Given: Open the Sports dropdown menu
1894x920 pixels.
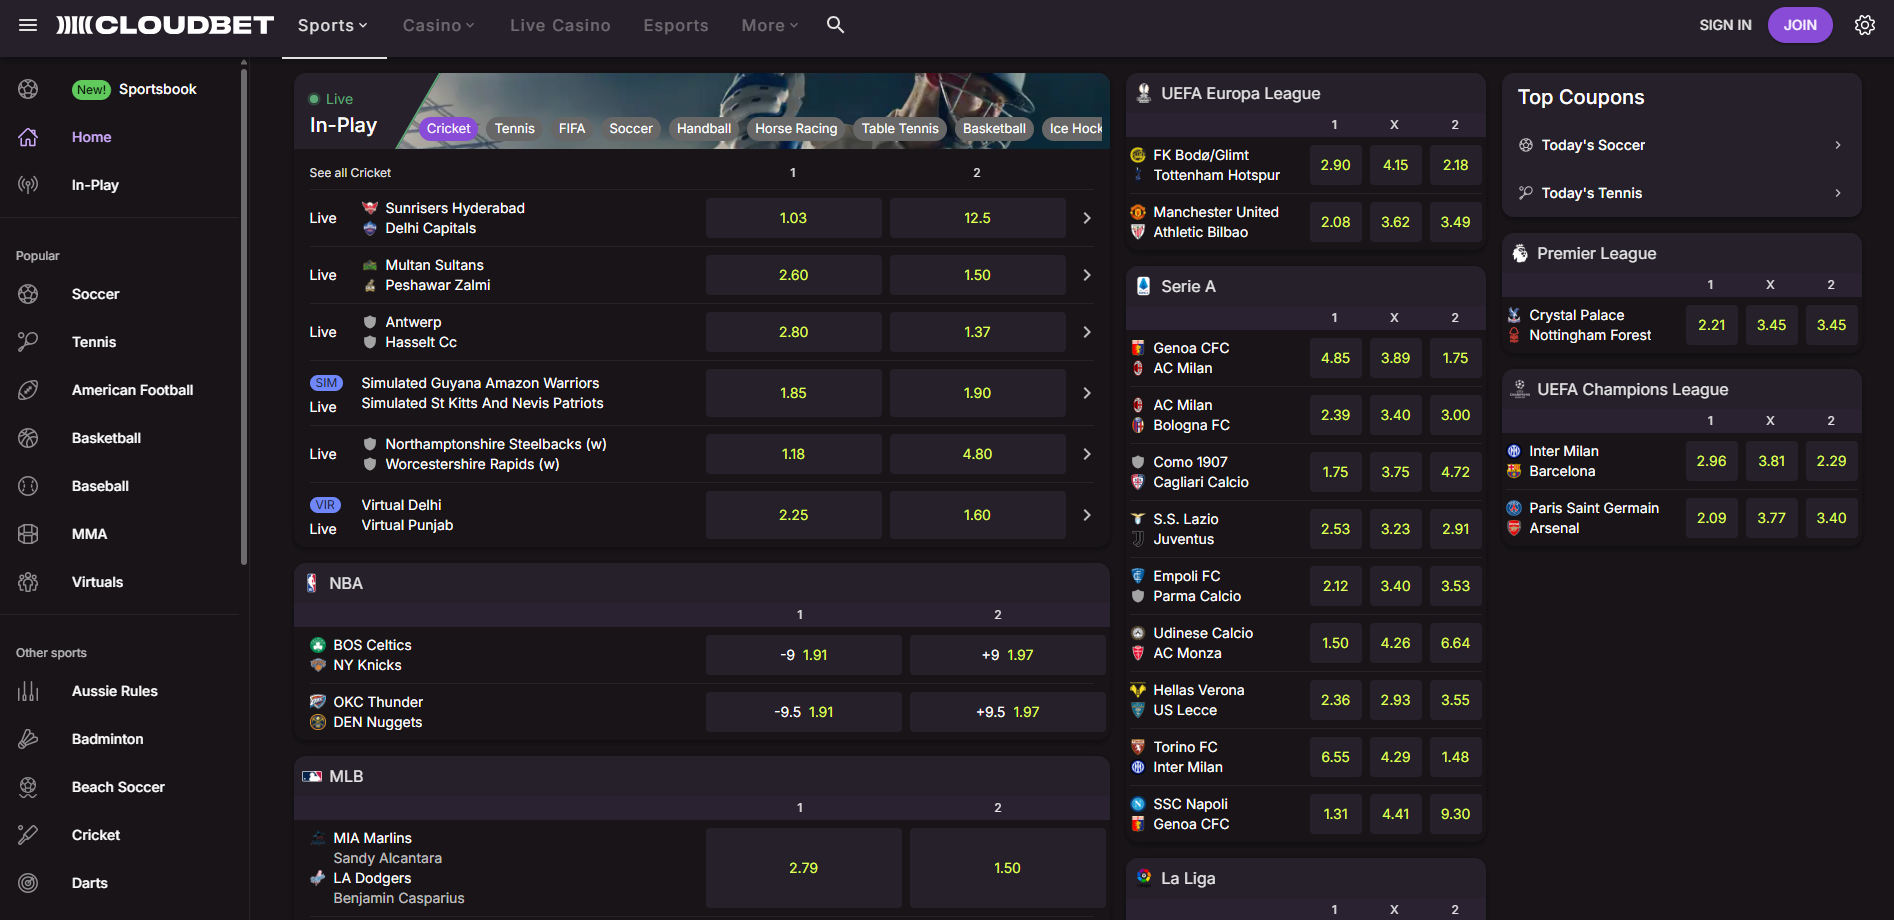Looking at the screenshot, I should 333,25.
